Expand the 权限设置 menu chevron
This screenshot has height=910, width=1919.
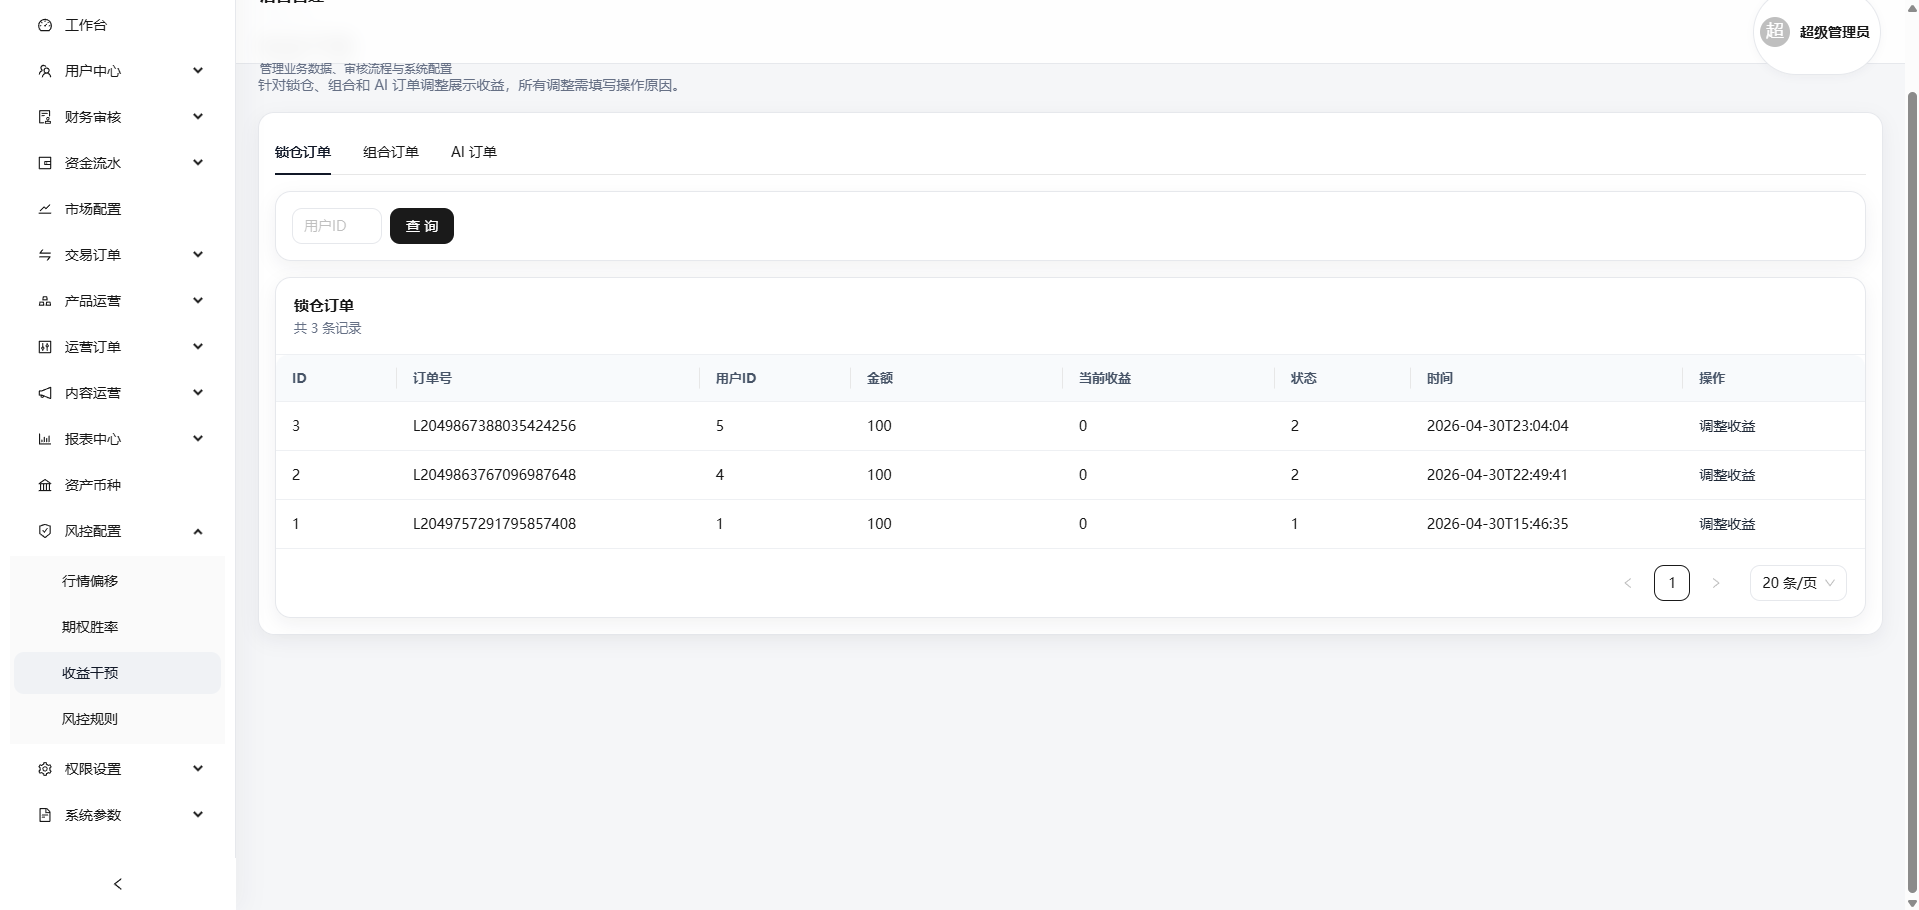[x=198, y=769]
